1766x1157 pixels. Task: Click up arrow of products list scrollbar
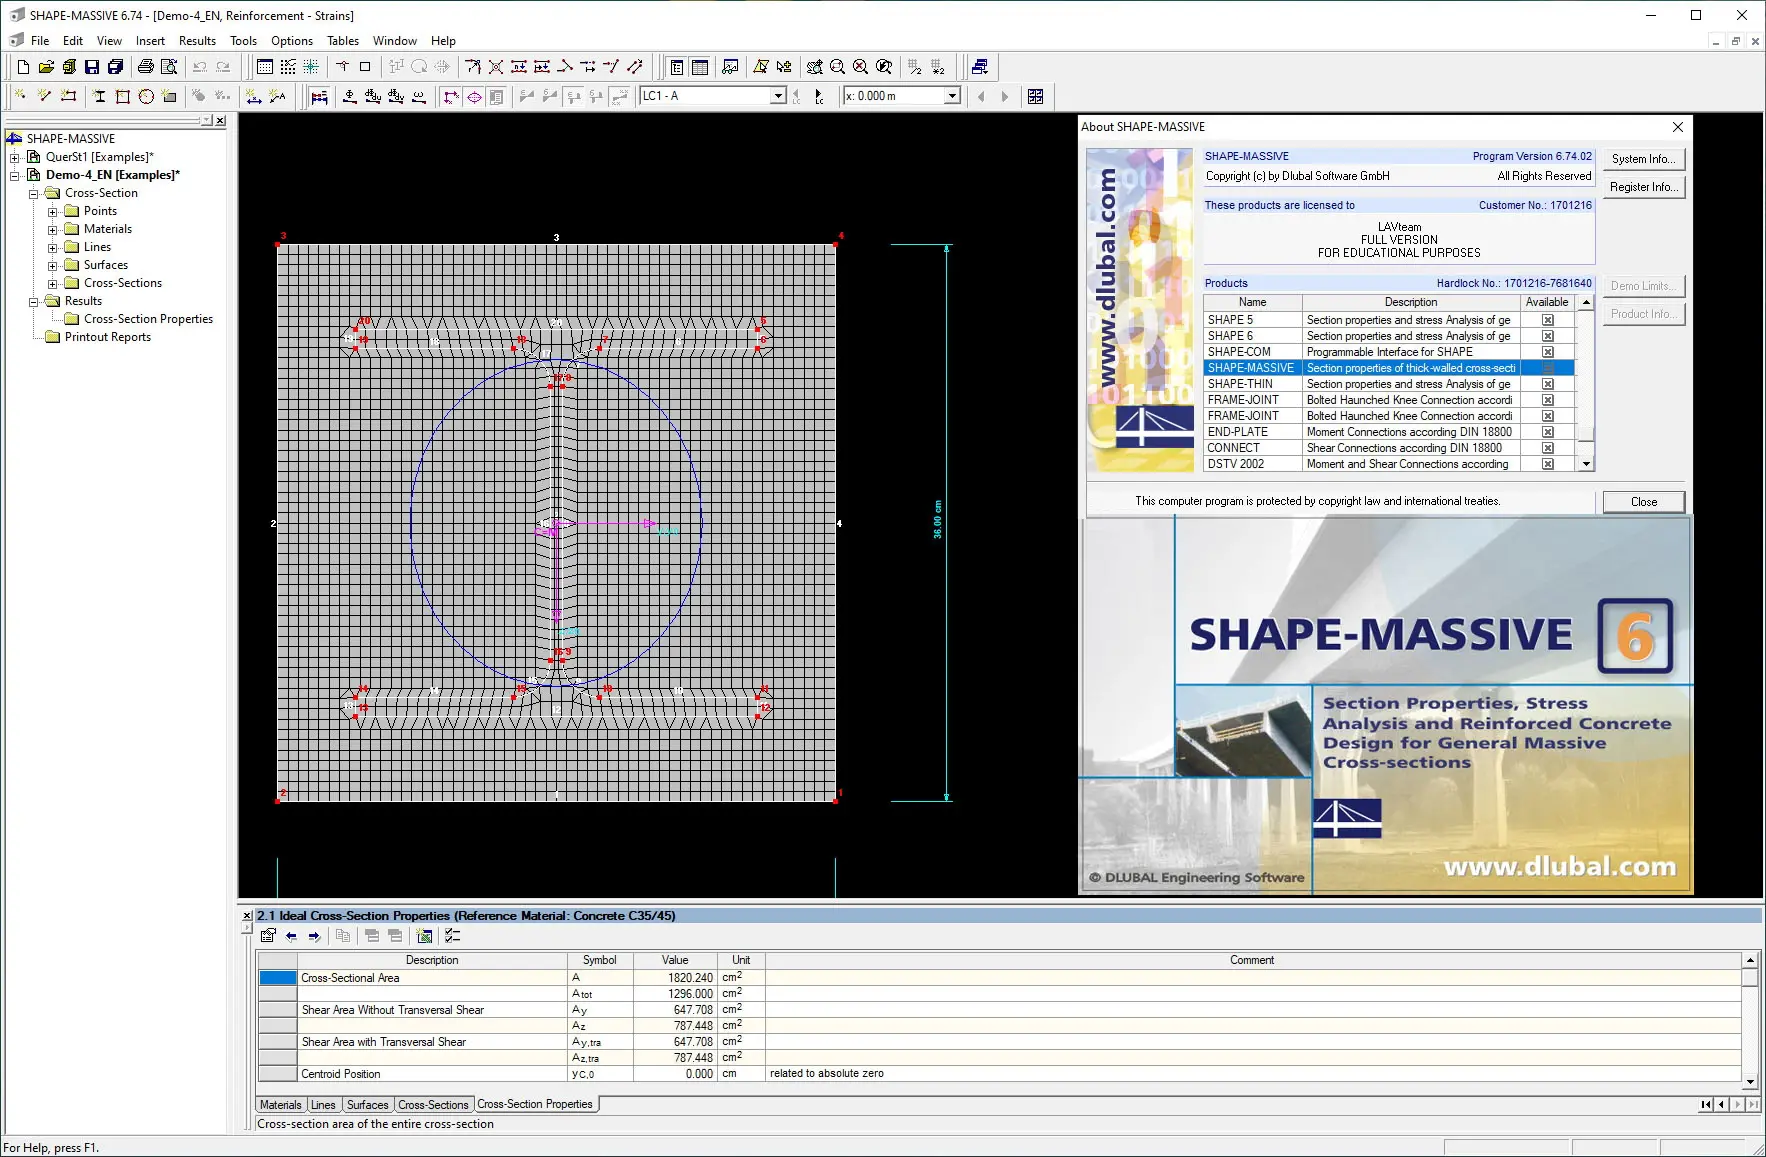pyautogui.click(x=1586, y=302)
